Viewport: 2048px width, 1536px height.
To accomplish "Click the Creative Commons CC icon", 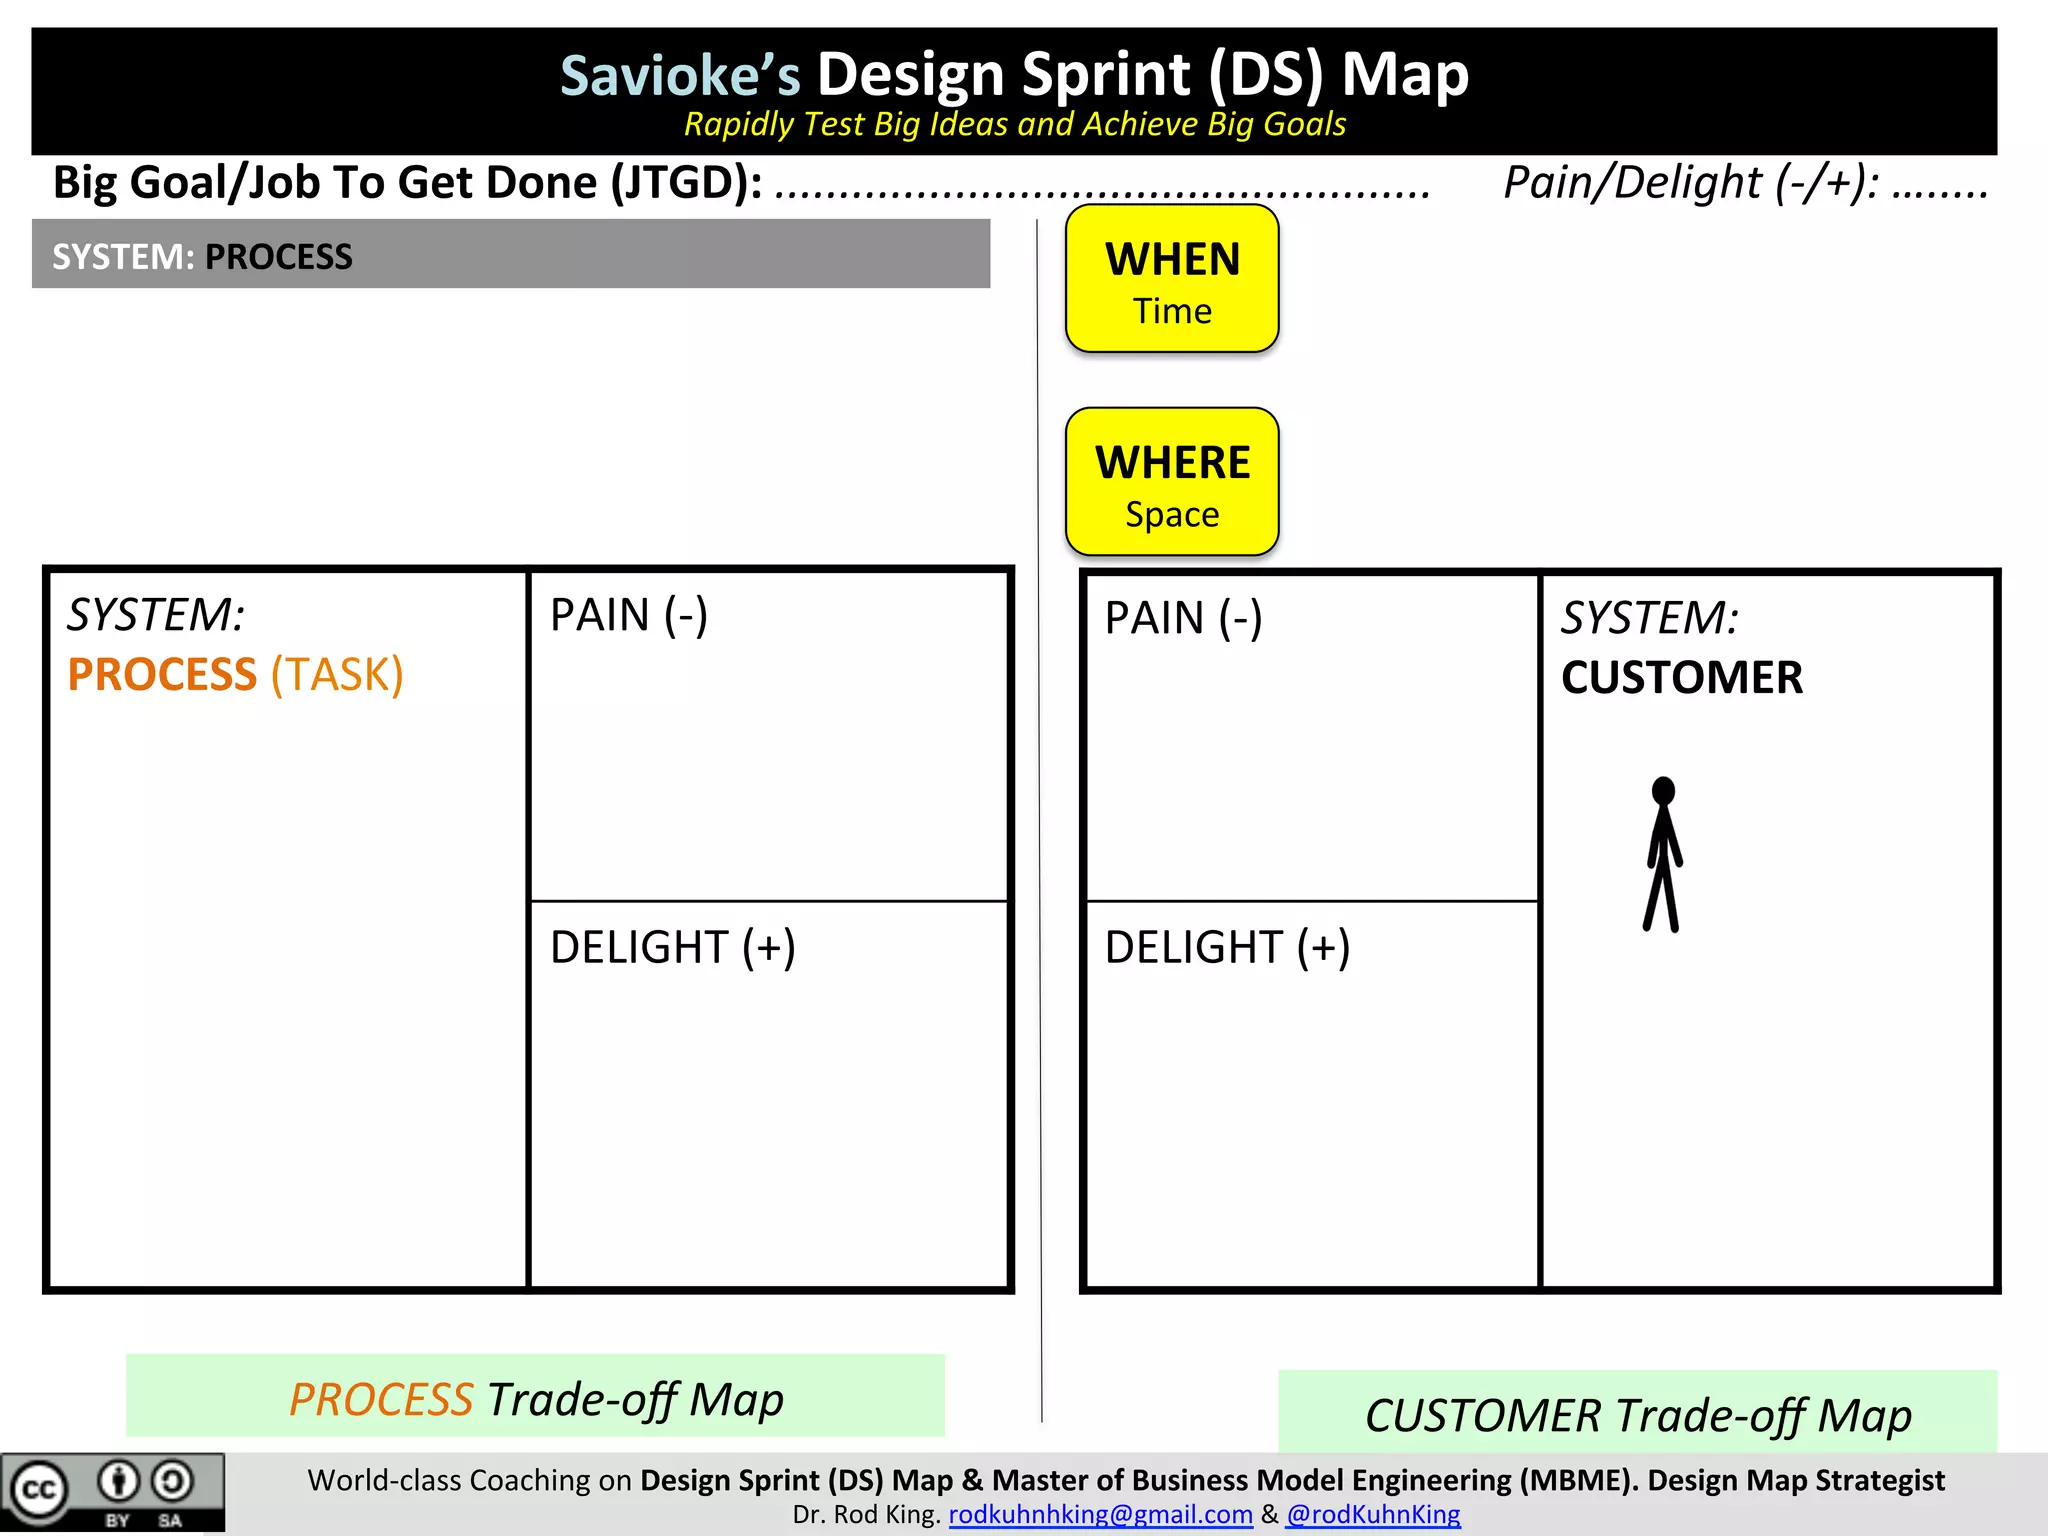I will 39,1490.
